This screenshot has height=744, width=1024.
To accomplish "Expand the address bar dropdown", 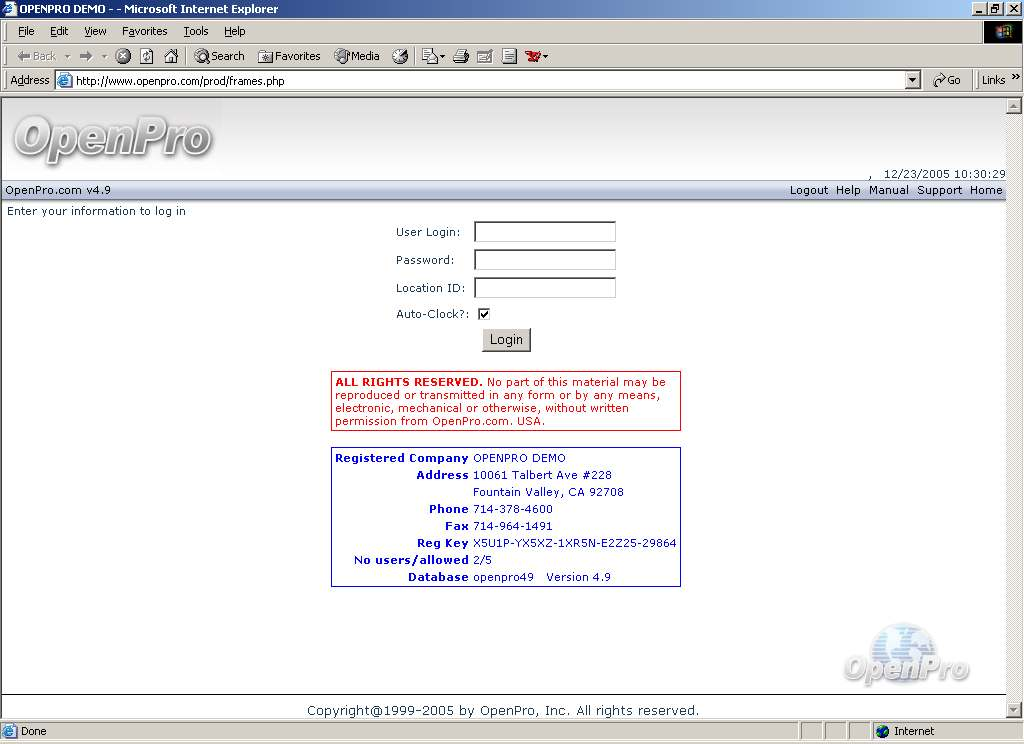I will pos(912,80).
